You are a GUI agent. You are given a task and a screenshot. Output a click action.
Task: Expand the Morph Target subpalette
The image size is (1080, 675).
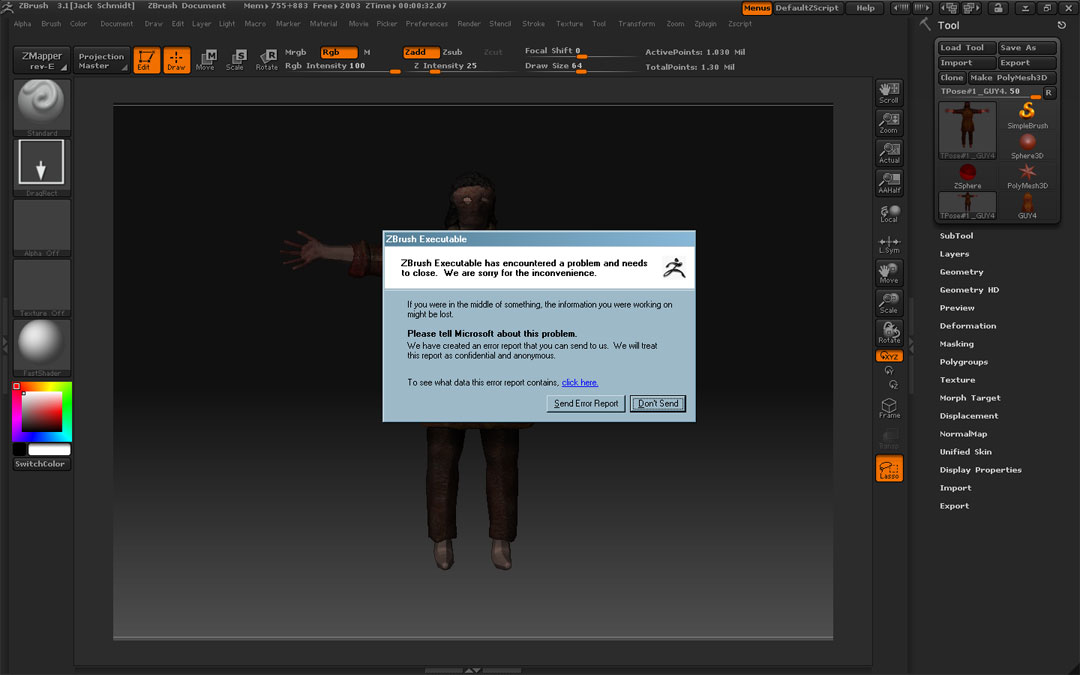[x=970, y=397]
